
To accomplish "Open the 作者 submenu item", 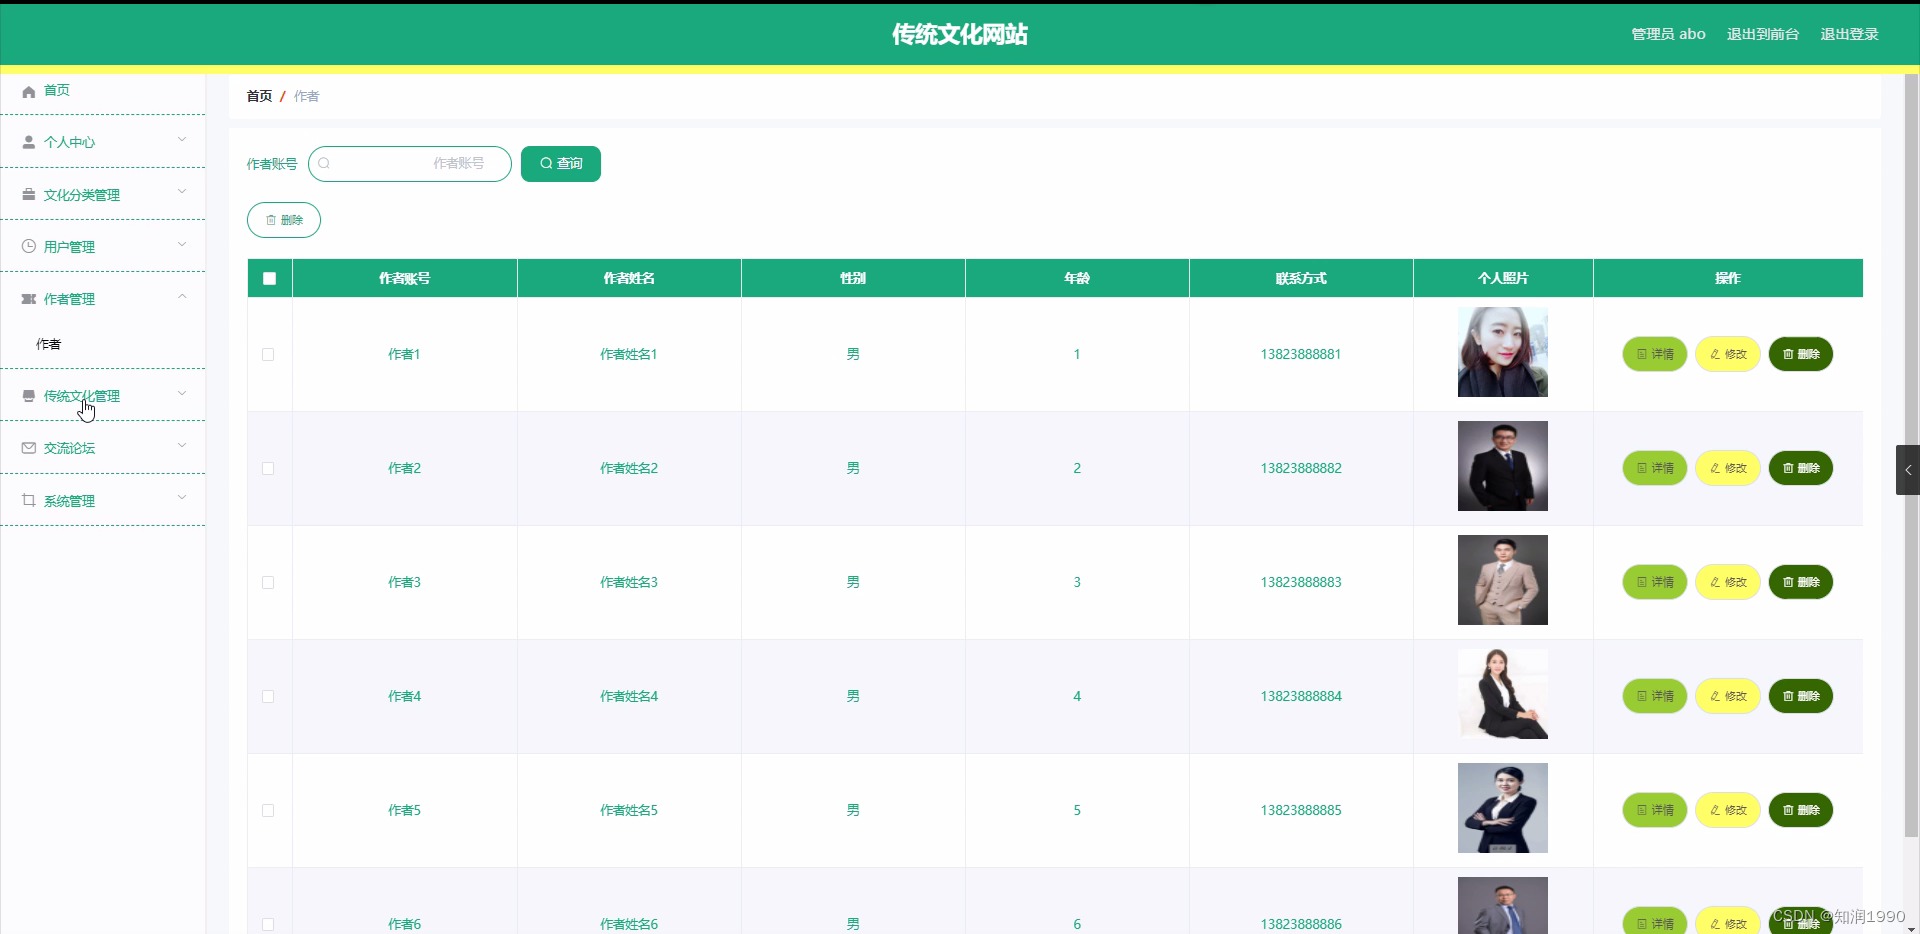I will (x=48, y=343).
